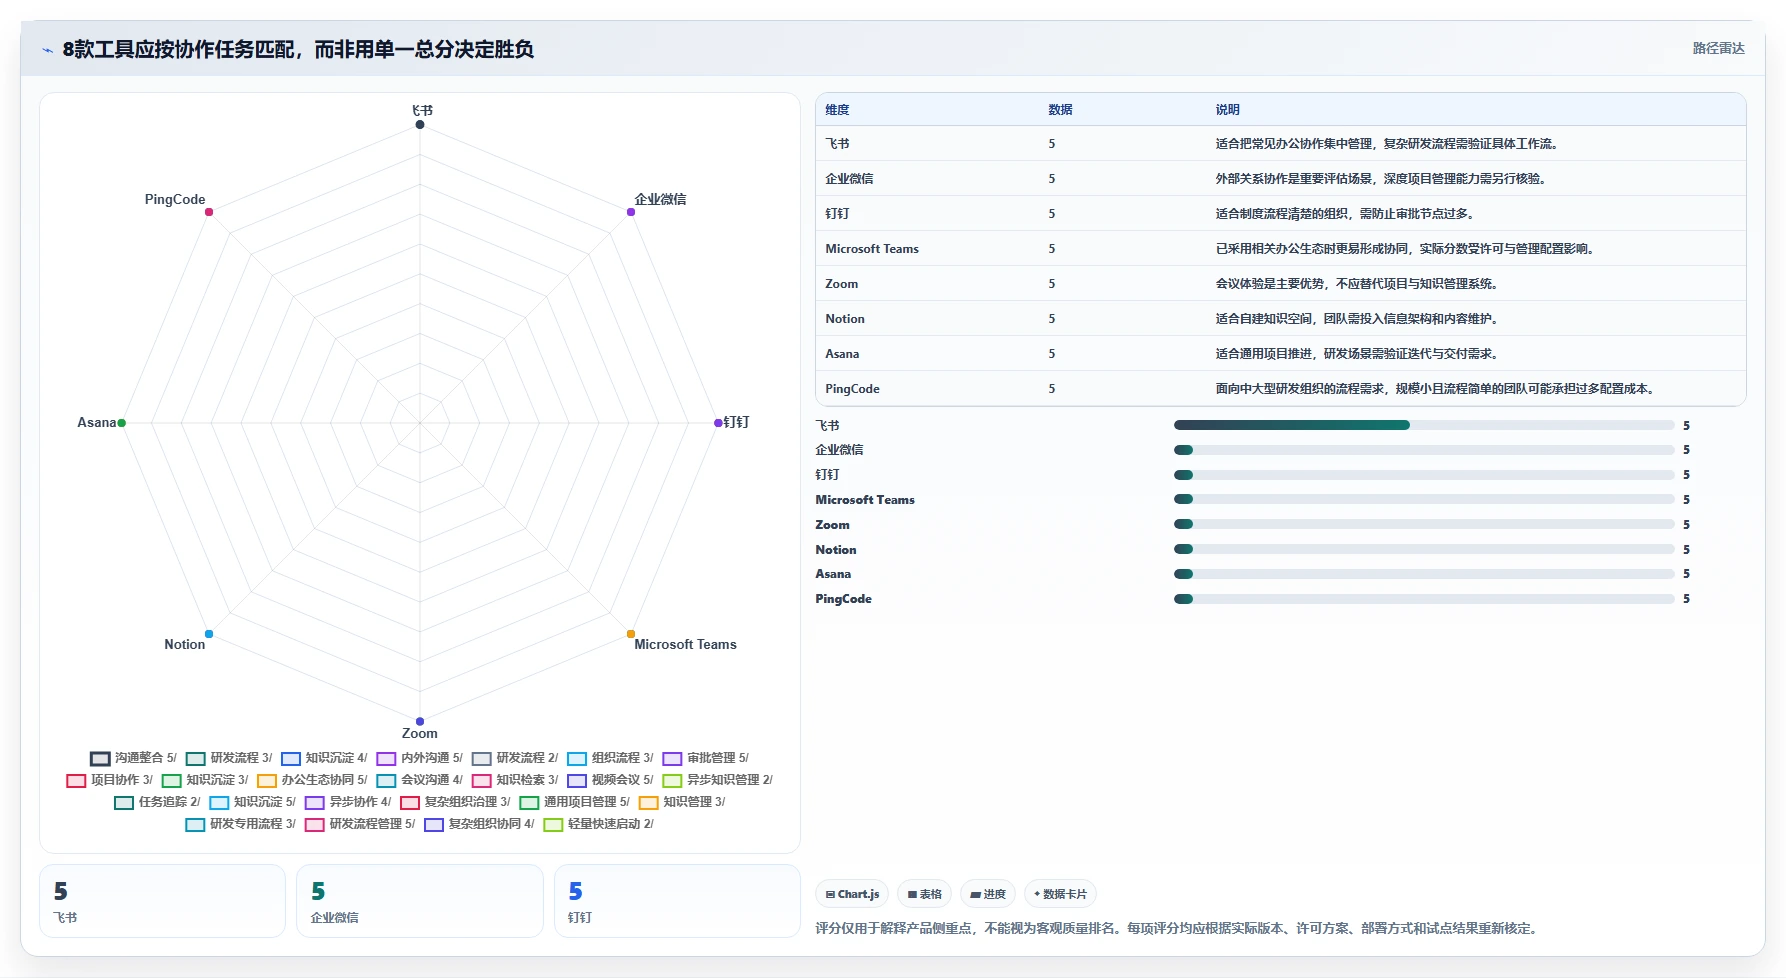The height and width of the screenshot is (978, 1786).
Task: Hide the 知识沉淀 4/ dataset in legend
Action: [324, 758]
